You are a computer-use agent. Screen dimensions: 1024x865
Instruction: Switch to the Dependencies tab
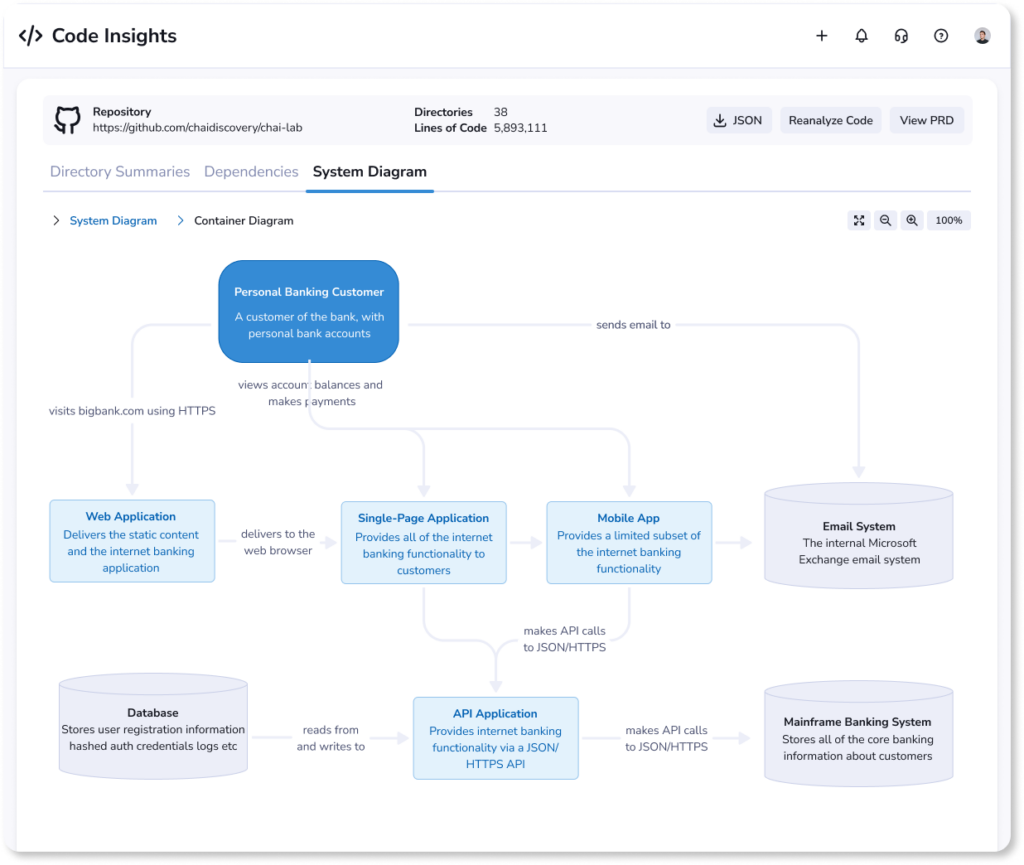pyautogui.click(x=251, y=172)
